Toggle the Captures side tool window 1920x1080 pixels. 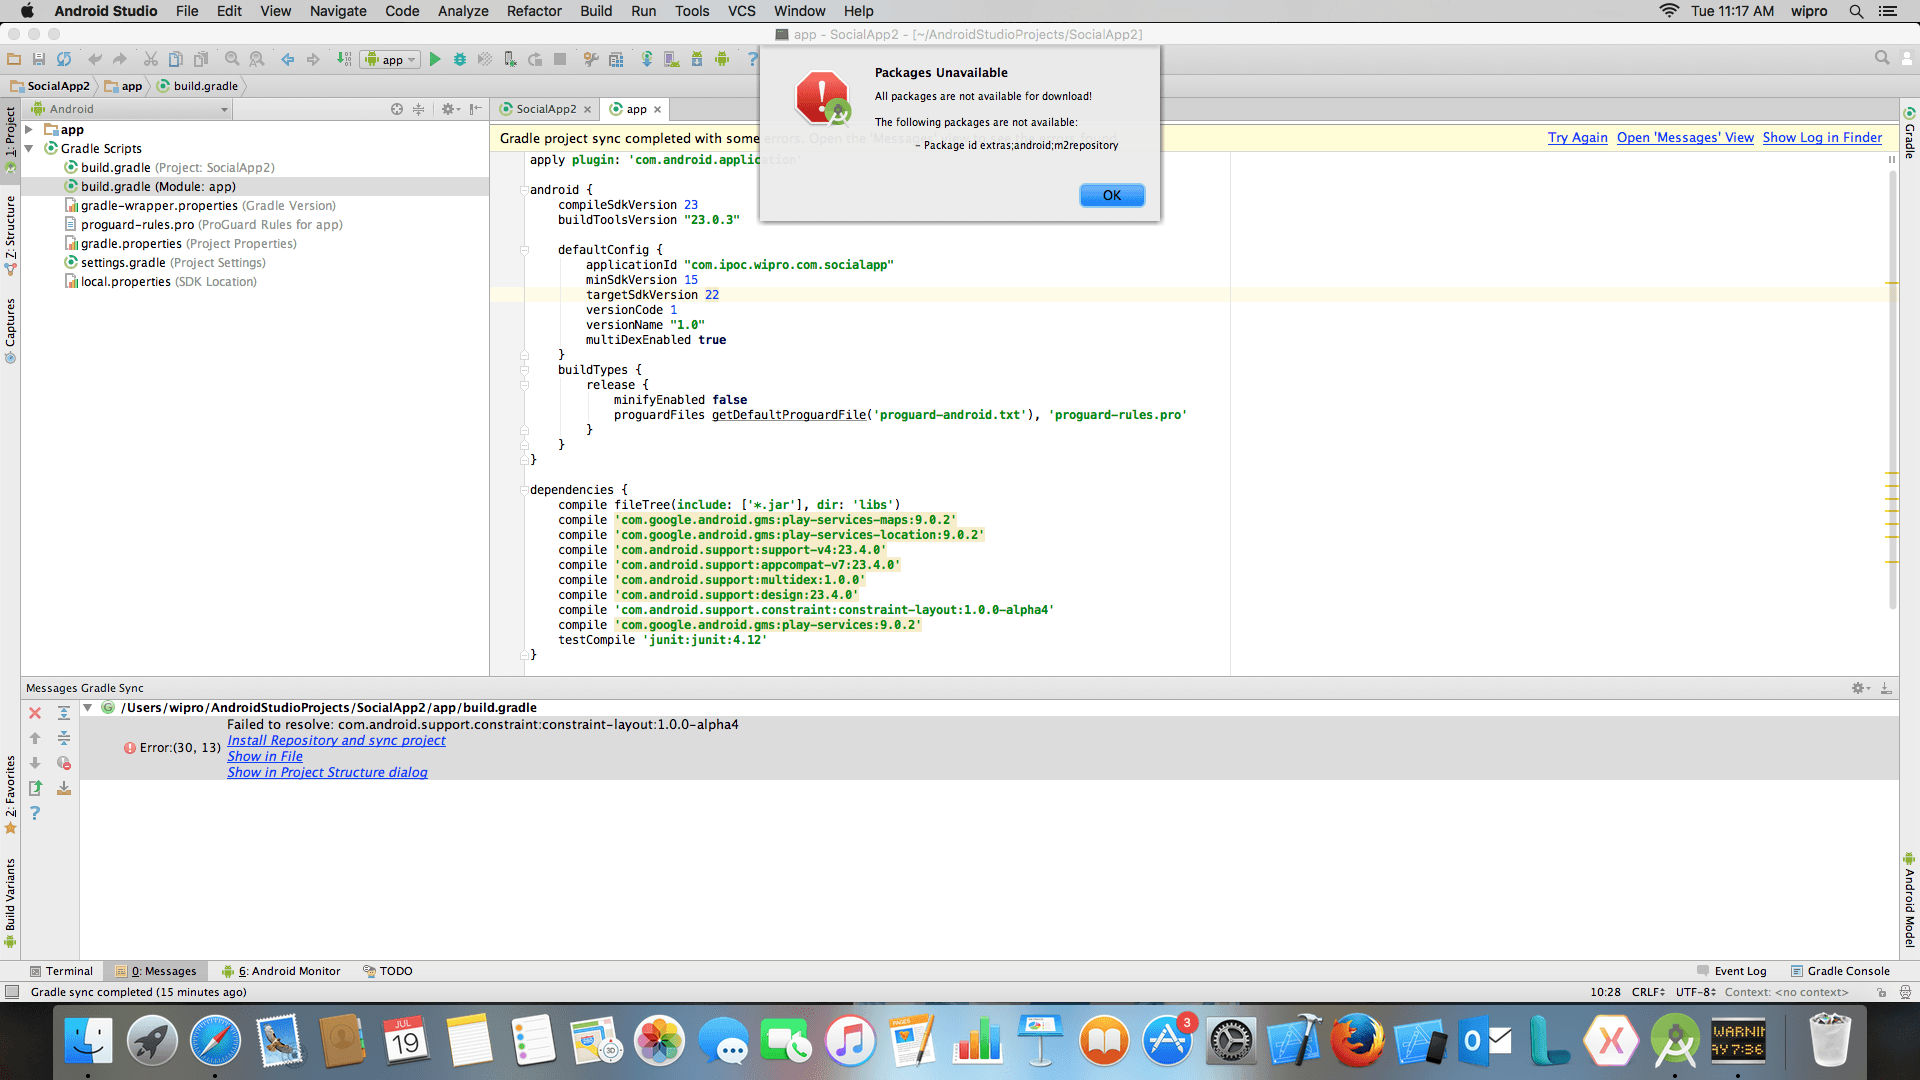10,330
